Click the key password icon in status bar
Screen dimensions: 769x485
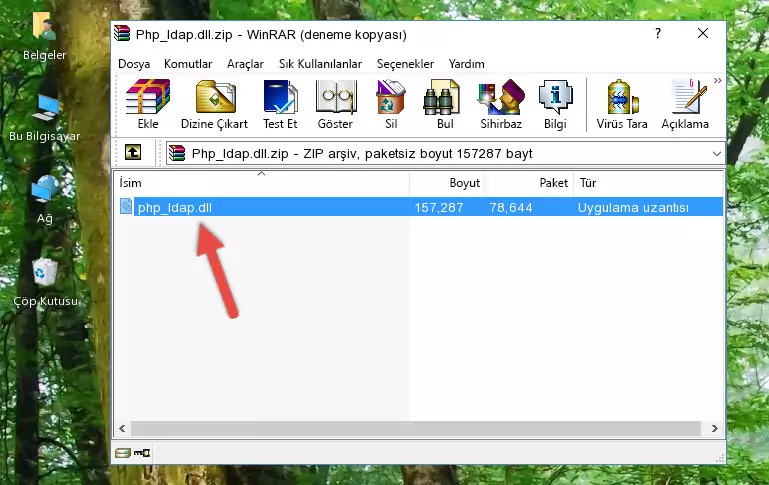point(142,453)
